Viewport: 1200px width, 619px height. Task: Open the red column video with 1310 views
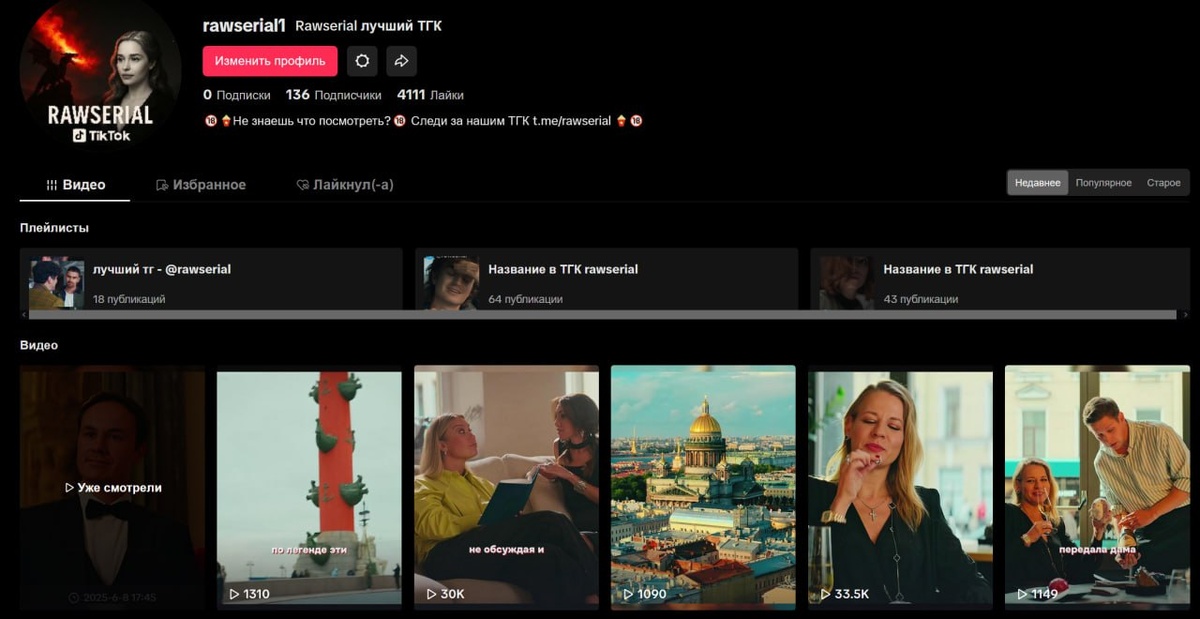(x=309, y=488)
